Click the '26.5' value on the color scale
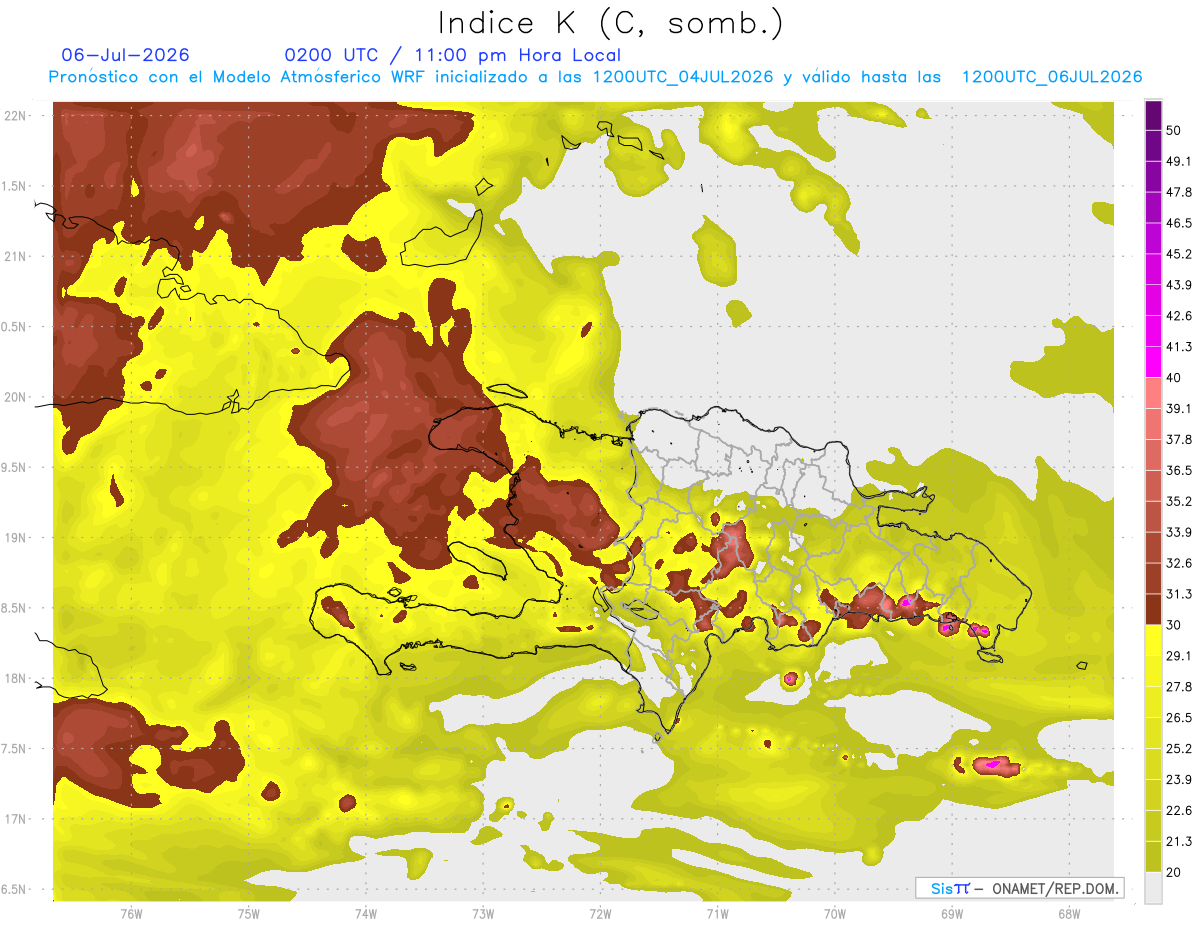The width and height of the screenshot is (1200, 927). pyautogui.click(x=1179, y=718)
